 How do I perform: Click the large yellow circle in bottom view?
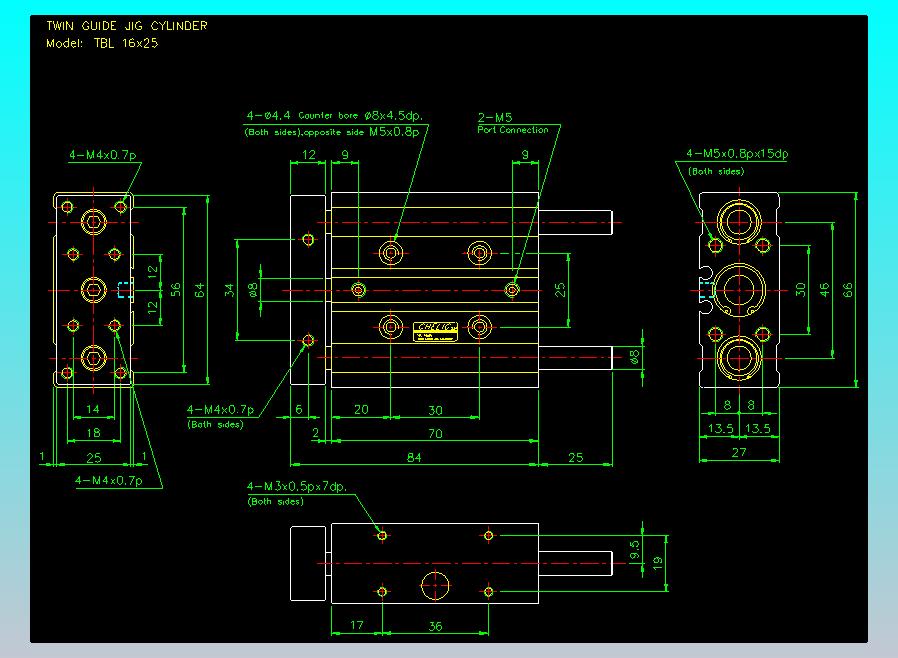click(435, 586)
